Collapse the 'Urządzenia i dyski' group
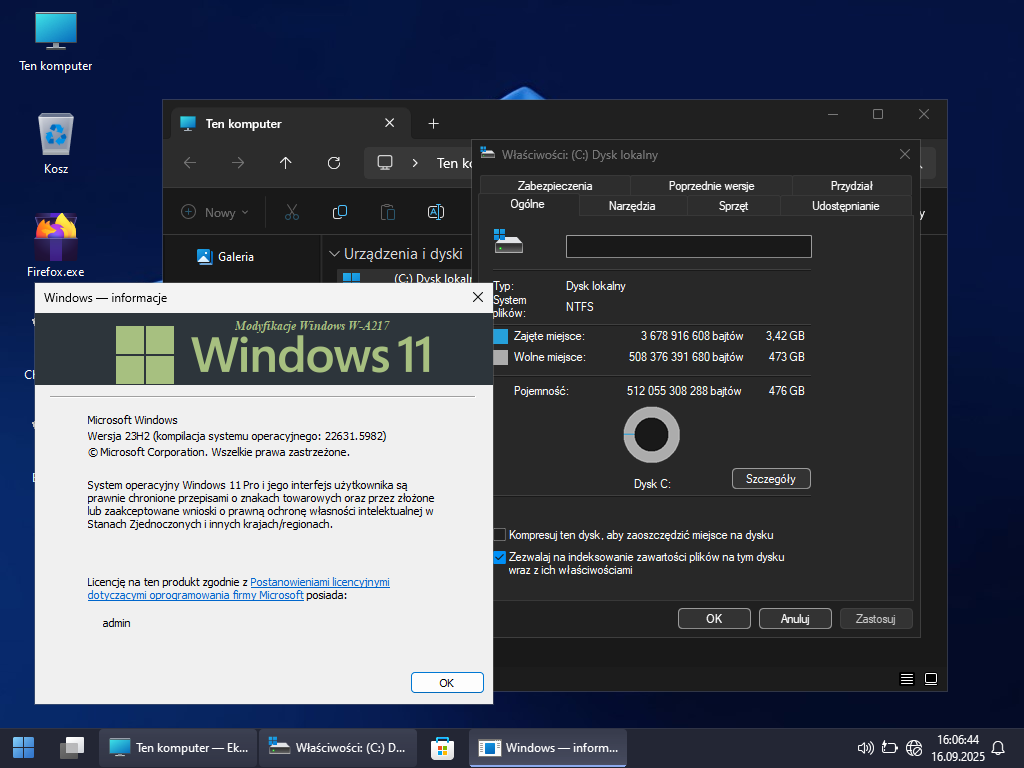The width and height of the screenshot is (1024, 768). (333, 254)
